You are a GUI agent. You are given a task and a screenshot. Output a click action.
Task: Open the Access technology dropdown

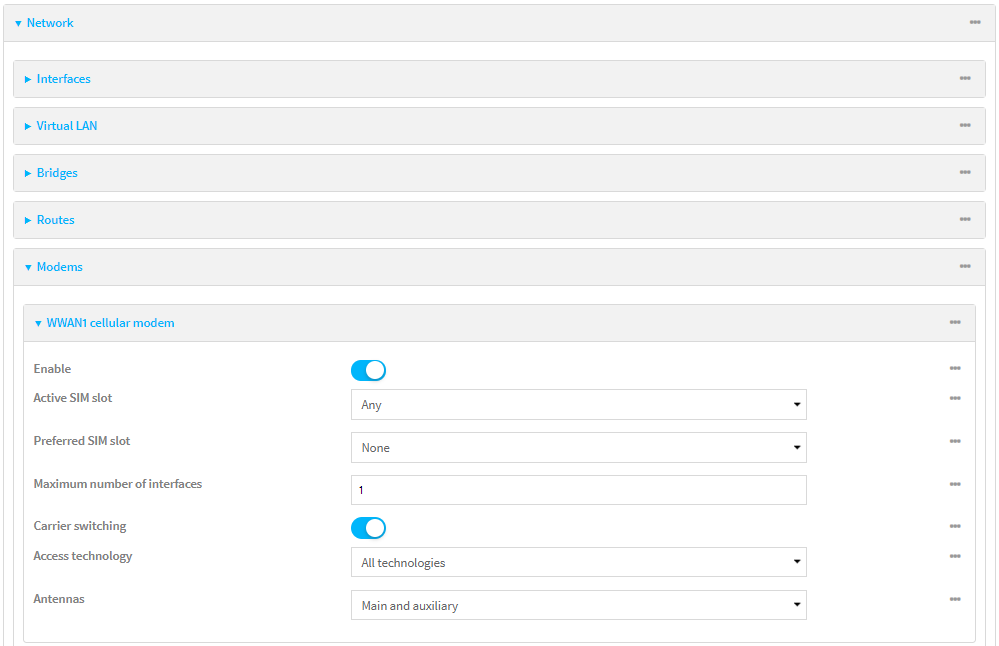click(578, 562)
